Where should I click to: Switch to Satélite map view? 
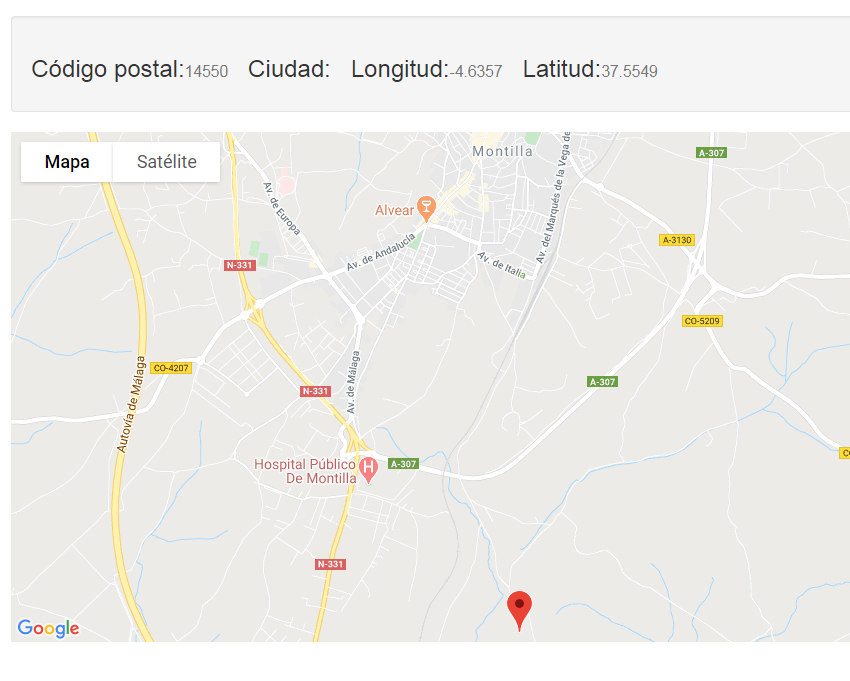coord(166,162)
